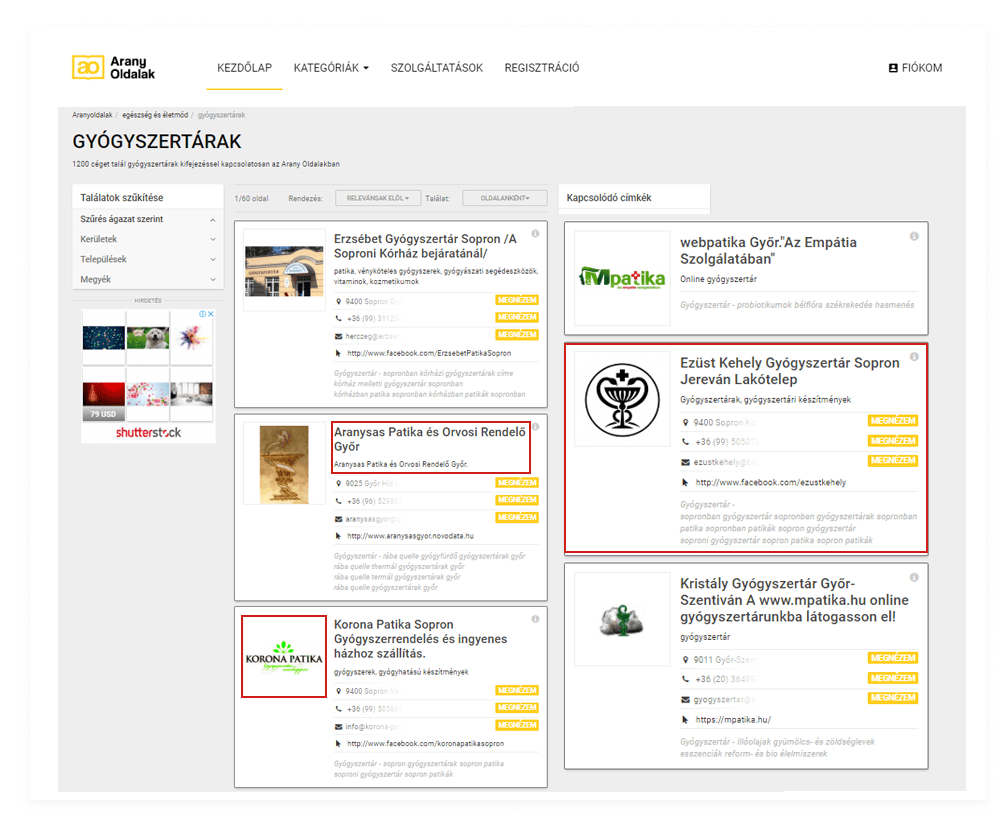Reveal Kristály Gyógyszertár phone with MEGNÉZEM

click(893, 678)
